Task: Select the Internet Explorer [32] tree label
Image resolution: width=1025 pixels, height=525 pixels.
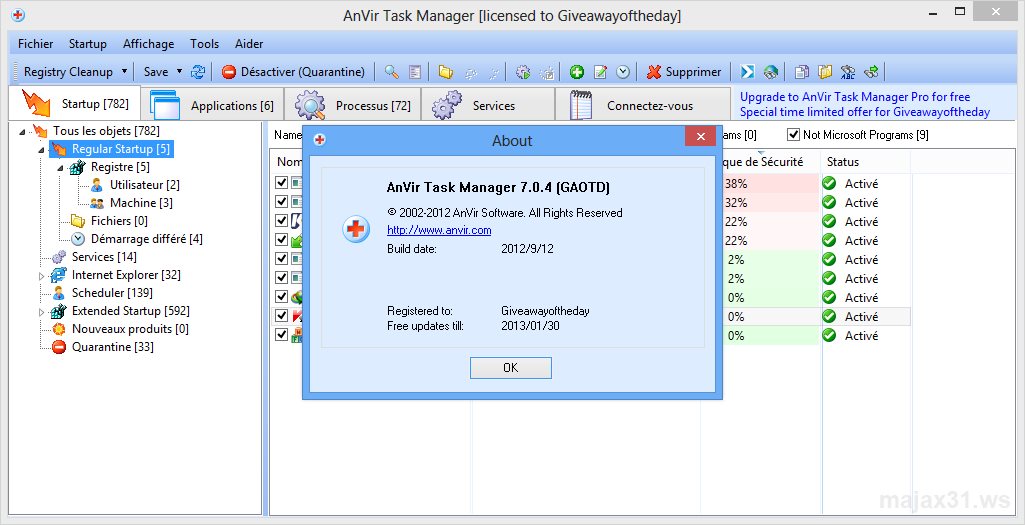Action: click(126, 275)
